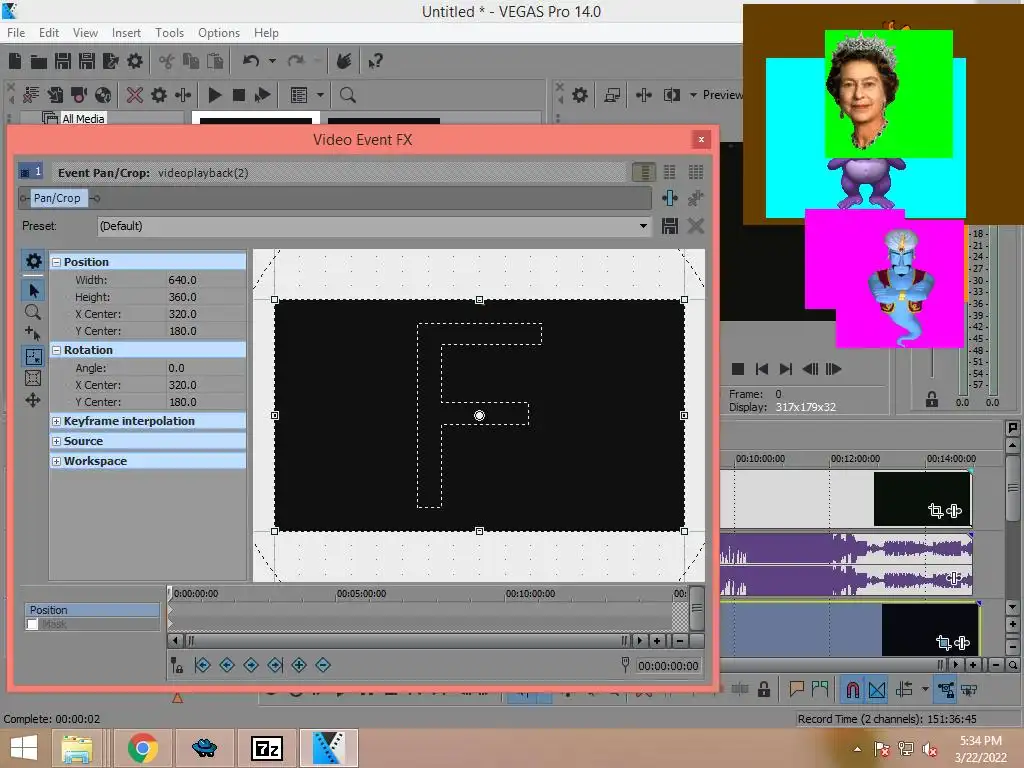Activate the What's This help cursor
Screen dimensions: 1024x768
(x=375, y=61)
